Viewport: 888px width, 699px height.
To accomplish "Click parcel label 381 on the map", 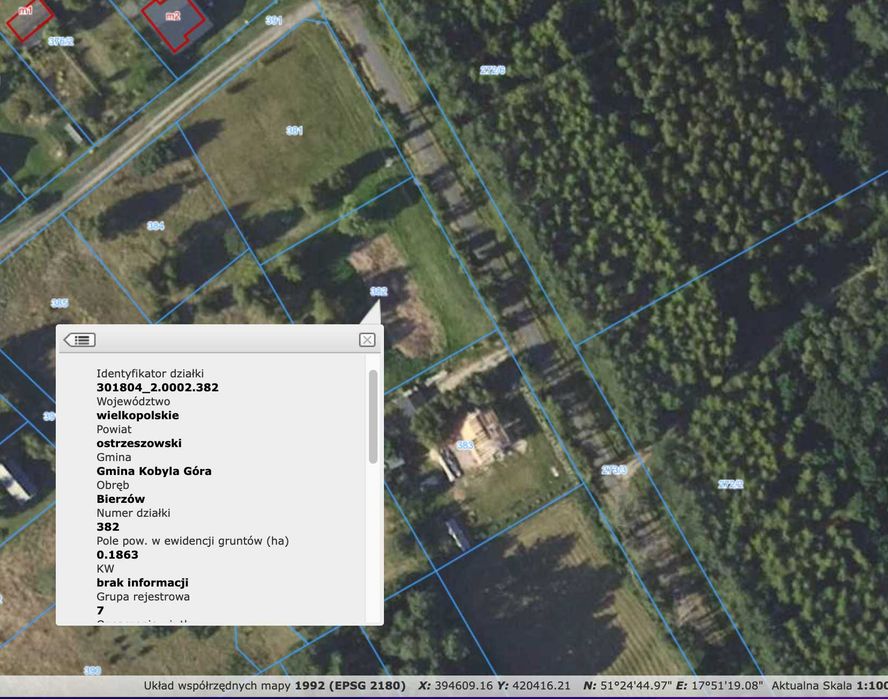I will [294, 131].
